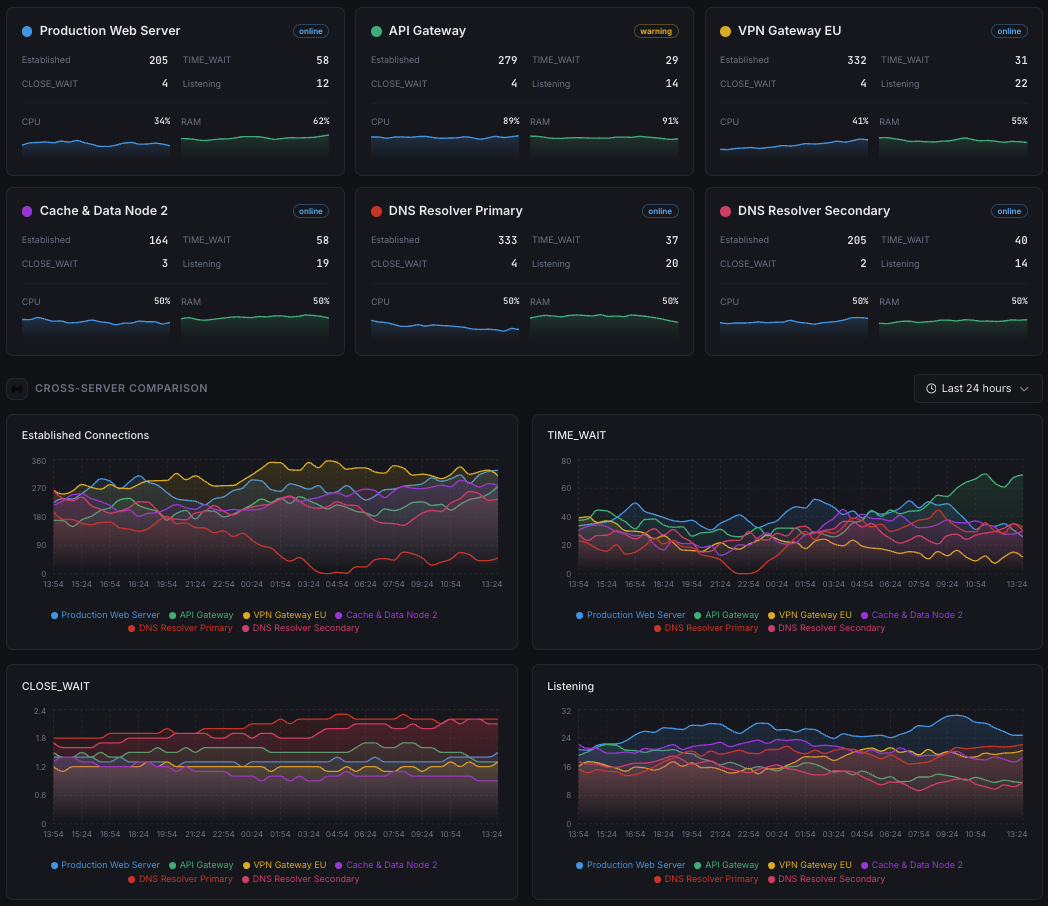Click the blue status dot on Production Web Server
The width and height of the screenshot is (1048, 906).
tap(27, 31)
